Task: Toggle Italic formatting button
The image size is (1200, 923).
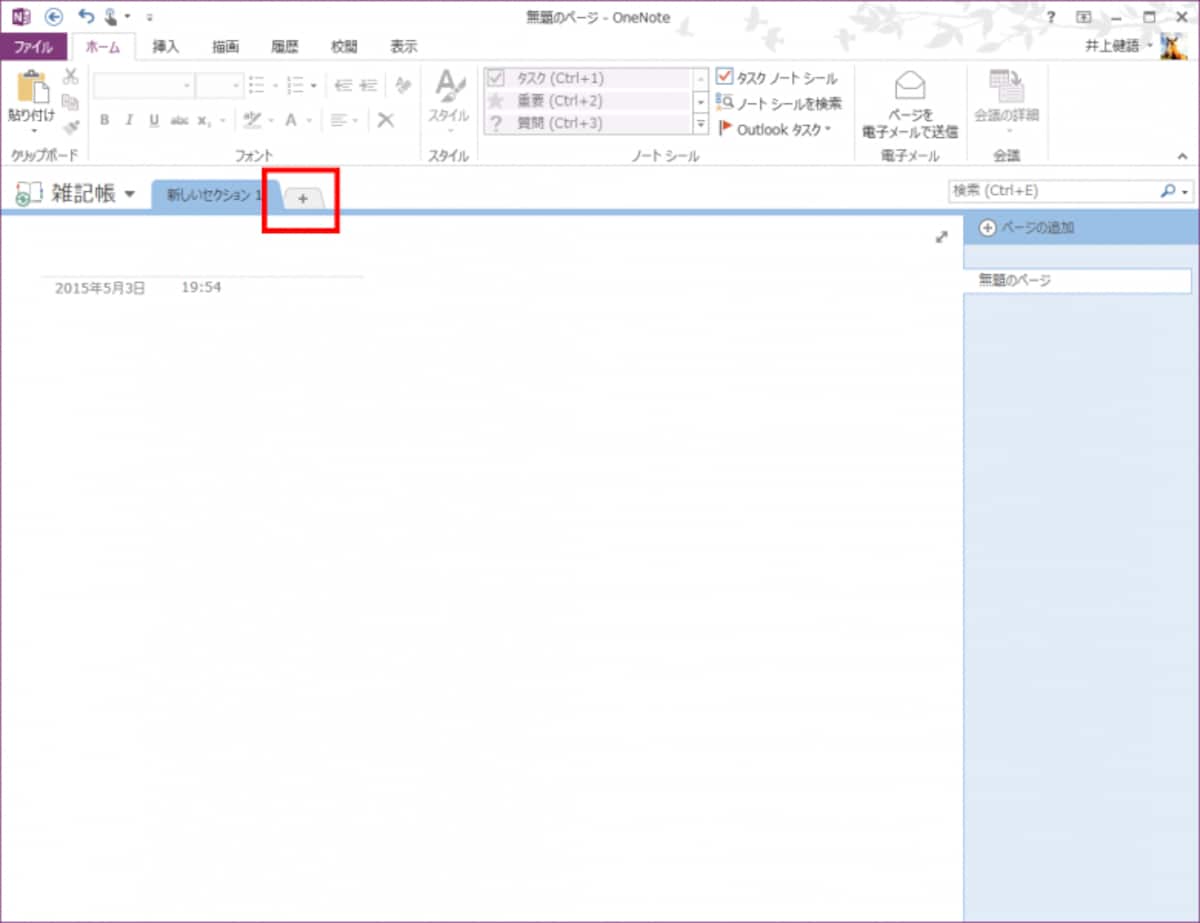Action: point(129,120)
